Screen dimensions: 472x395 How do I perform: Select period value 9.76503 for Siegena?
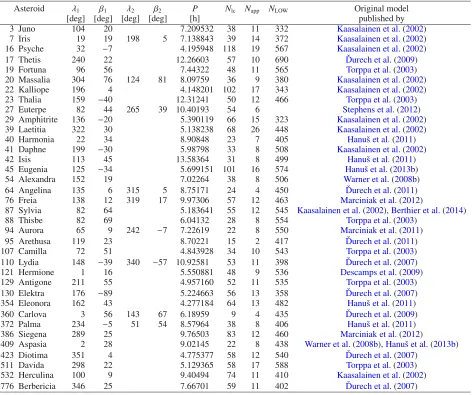194,334
